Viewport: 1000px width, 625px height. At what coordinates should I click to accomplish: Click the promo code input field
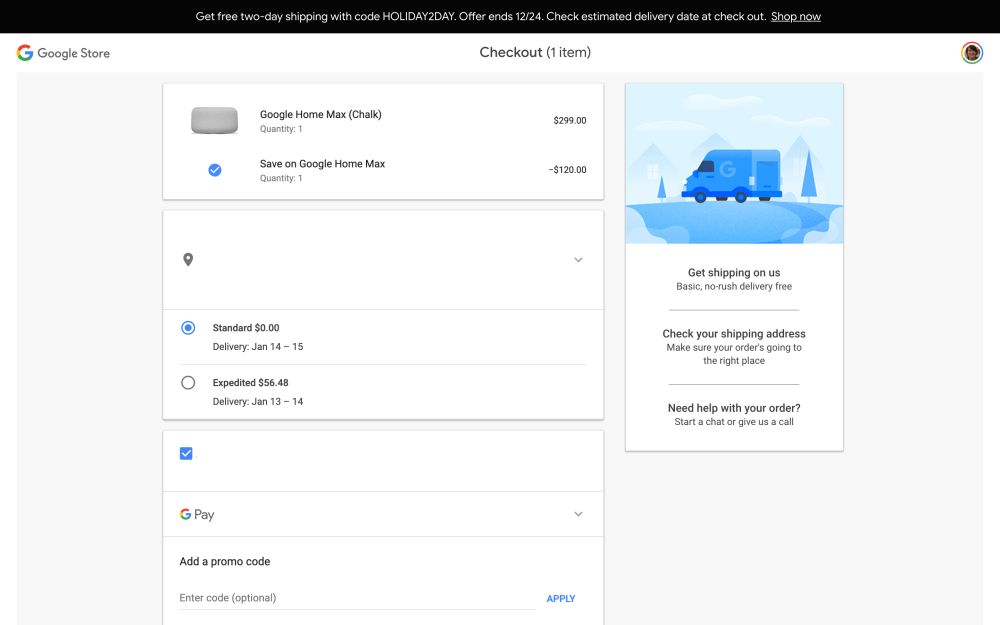pyautogui.click(x=356, y=598)
